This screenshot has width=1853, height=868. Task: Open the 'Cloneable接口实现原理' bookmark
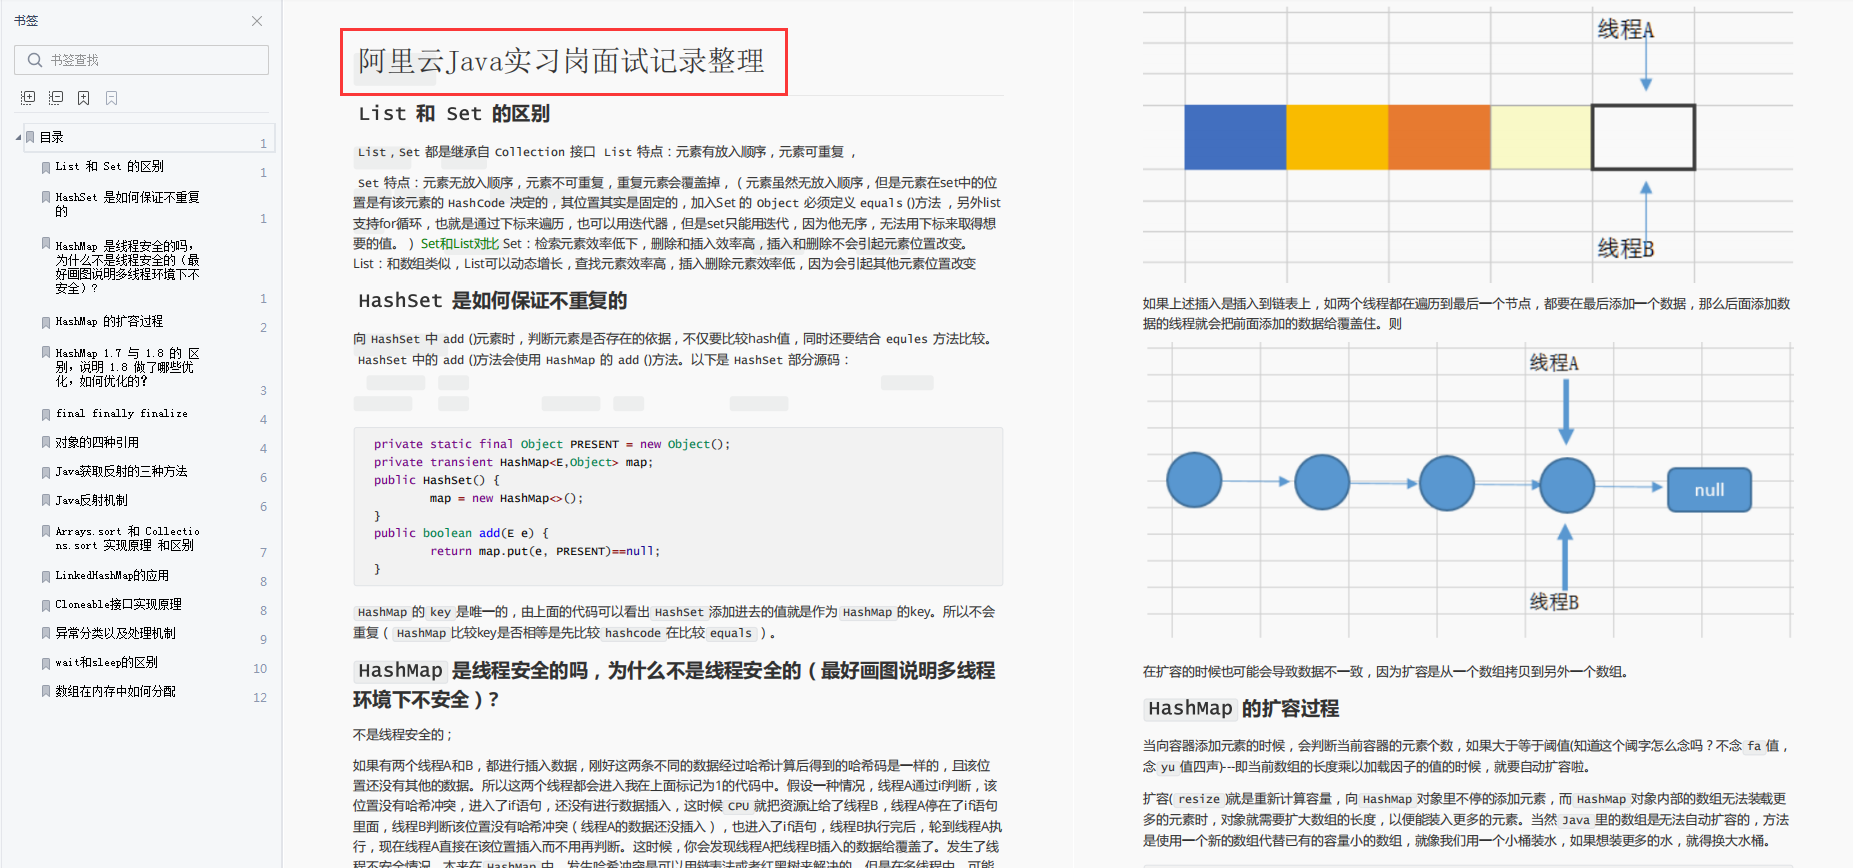click(x=118, y=604)
